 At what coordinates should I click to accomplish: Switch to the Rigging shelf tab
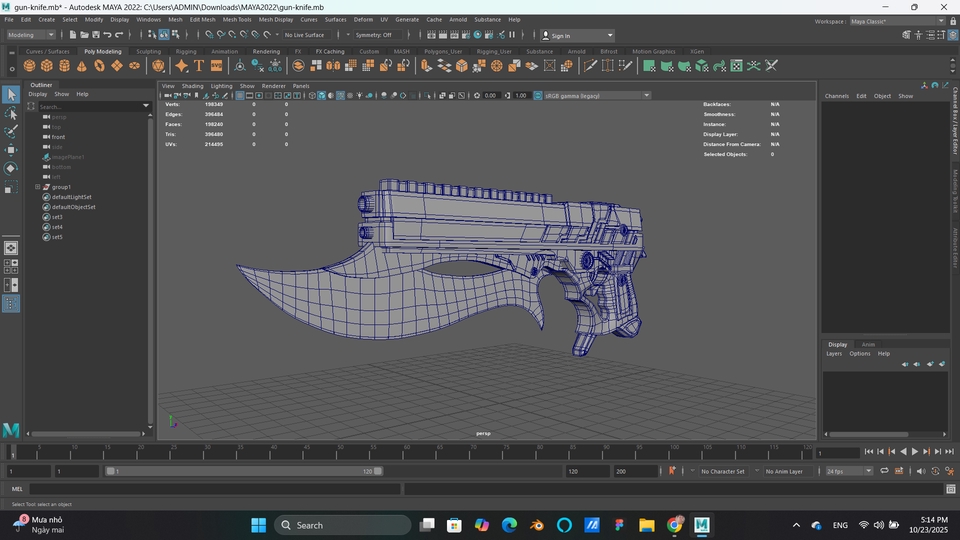tap(186, 51)
